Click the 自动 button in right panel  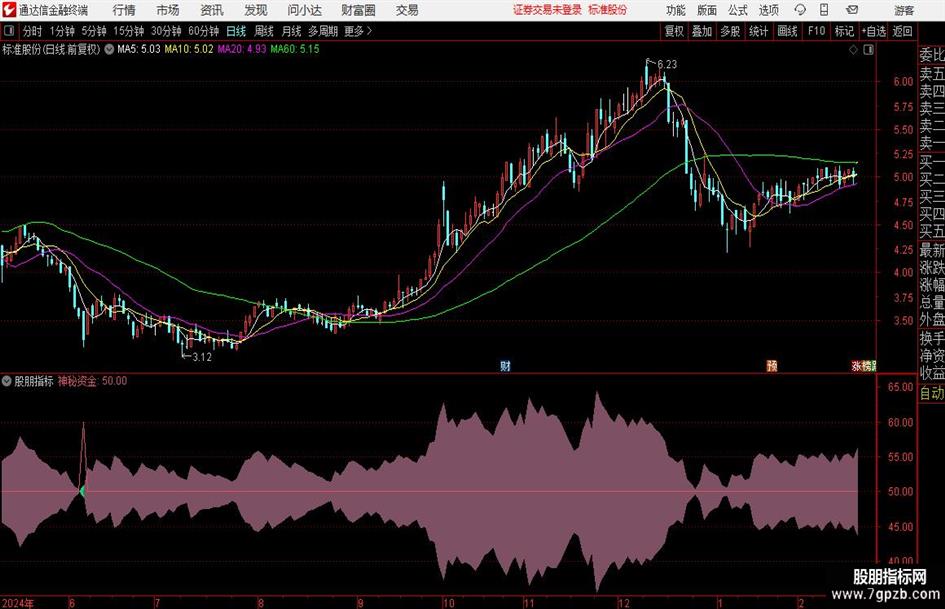coord(932,393)
